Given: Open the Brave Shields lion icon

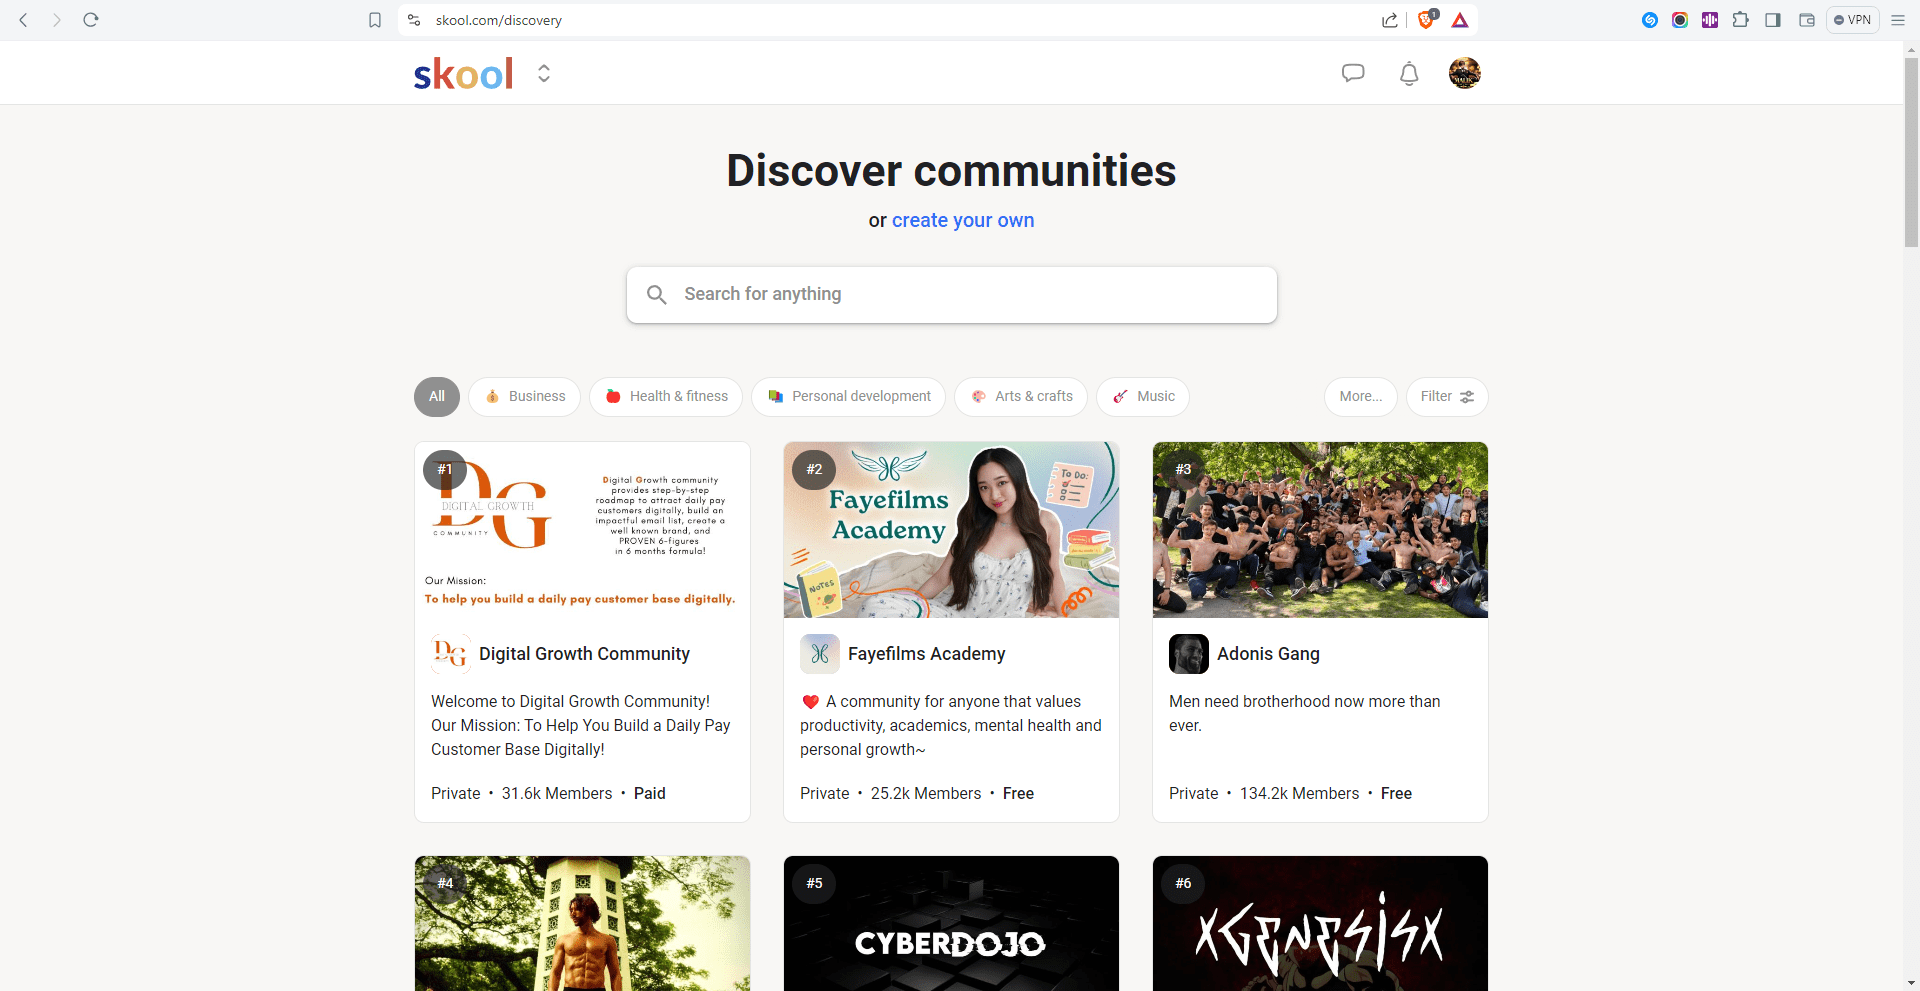Looking at the screenshot, I should (x=1427, y=19).
